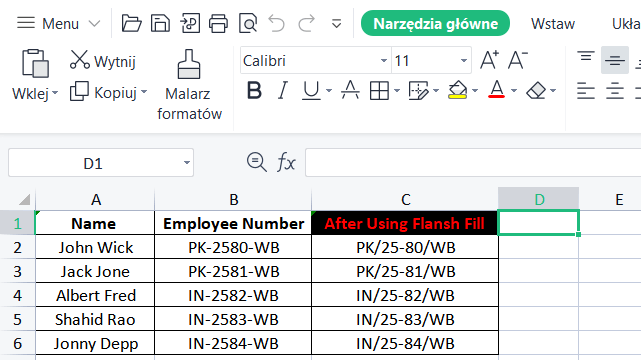Redo the last action
Screen dimensions: 641x360
(x=306, y=23)
